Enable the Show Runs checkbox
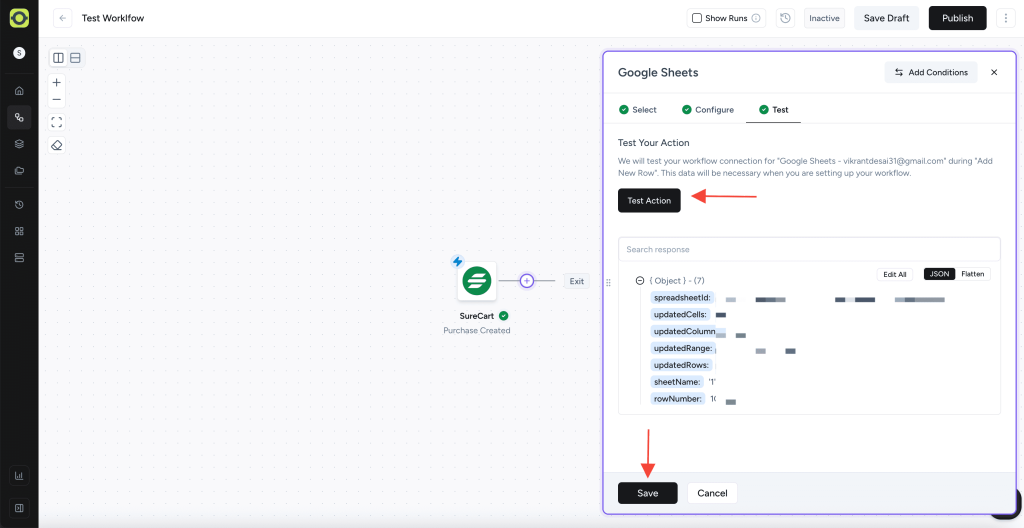This screenshot has width=1024, height=528. 697,18
